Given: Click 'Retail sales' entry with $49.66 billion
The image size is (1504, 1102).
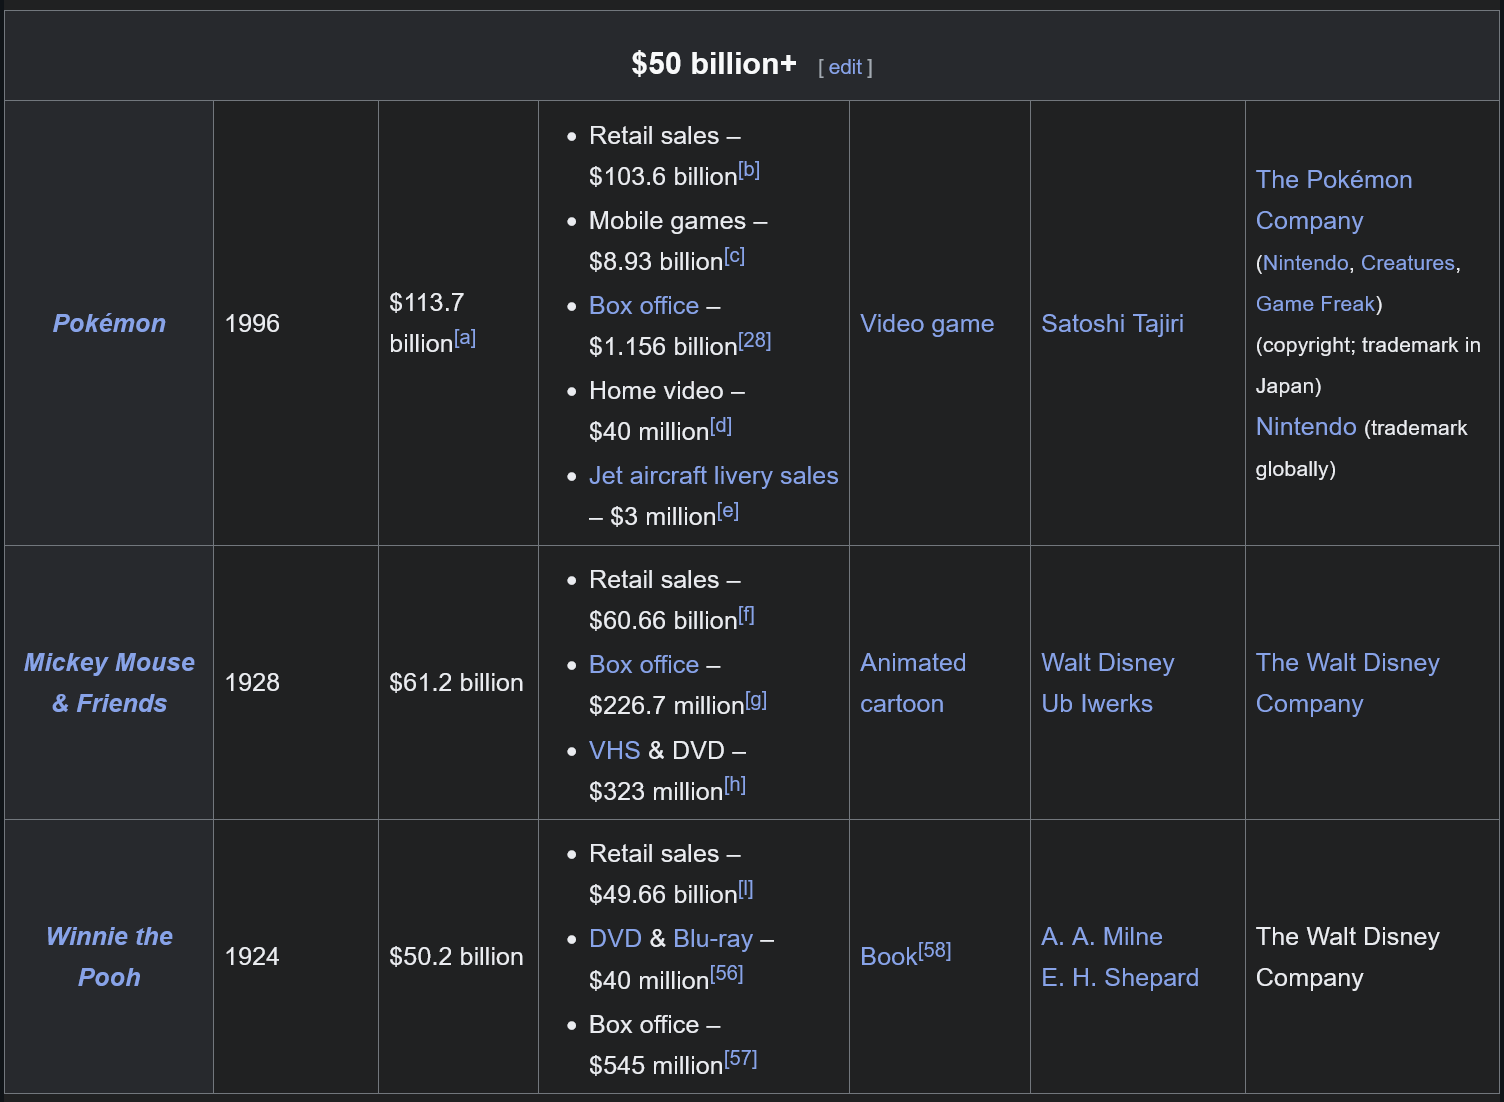Looking at the screenshot, I should 671,874.
